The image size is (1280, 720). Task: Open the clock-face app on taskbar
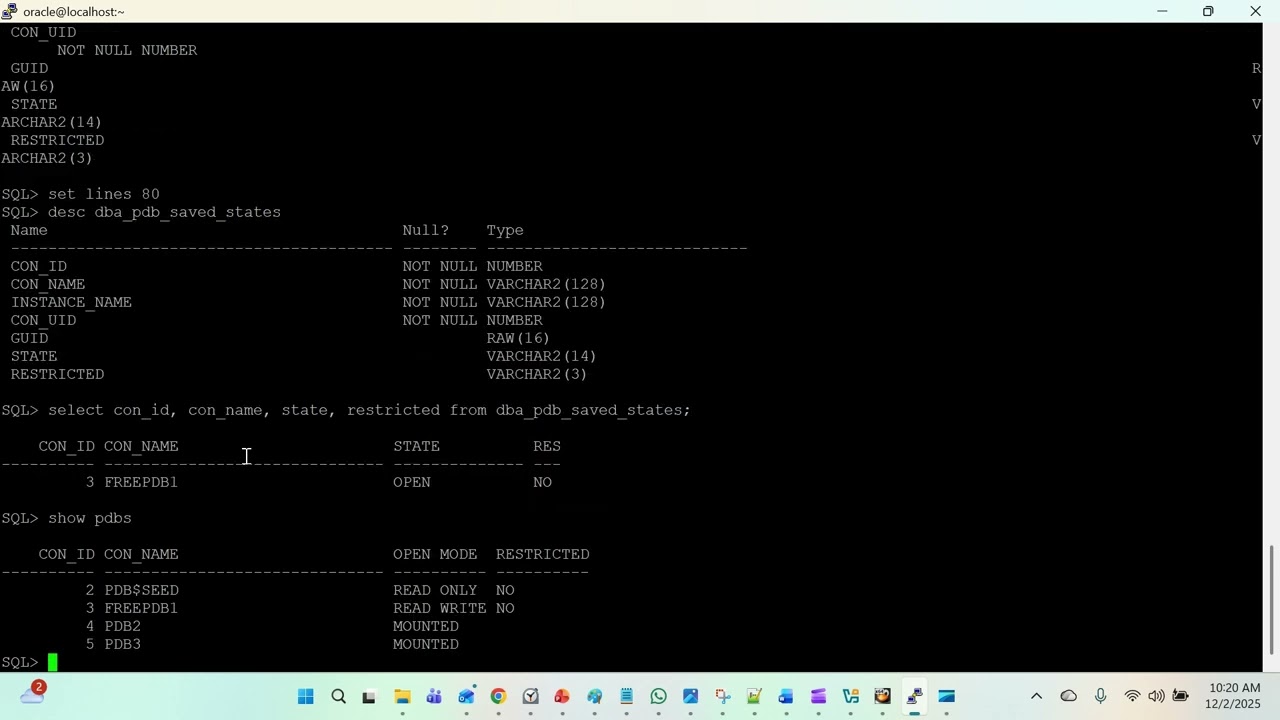pos(530,697)
